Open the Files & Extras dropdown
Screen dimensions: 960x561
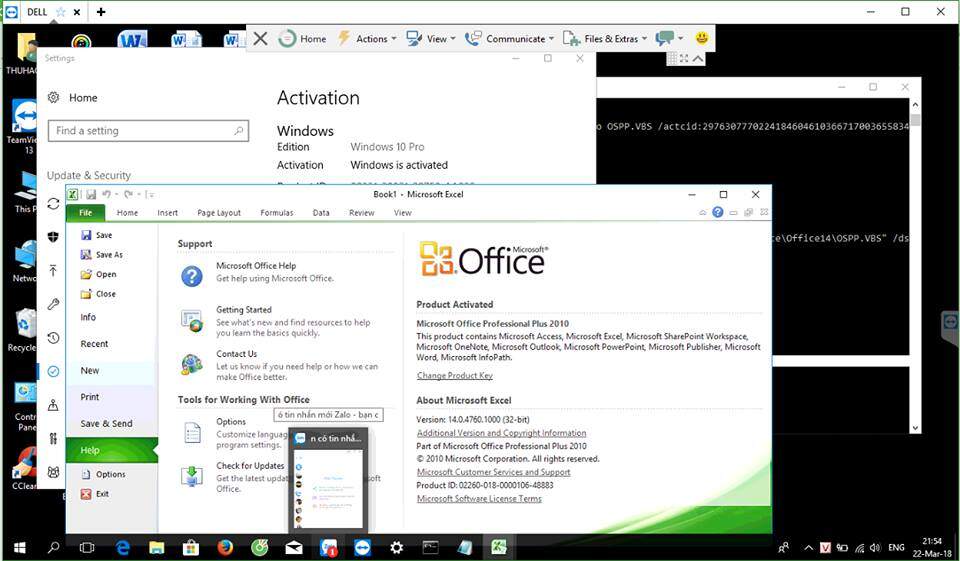pos(605,39)
